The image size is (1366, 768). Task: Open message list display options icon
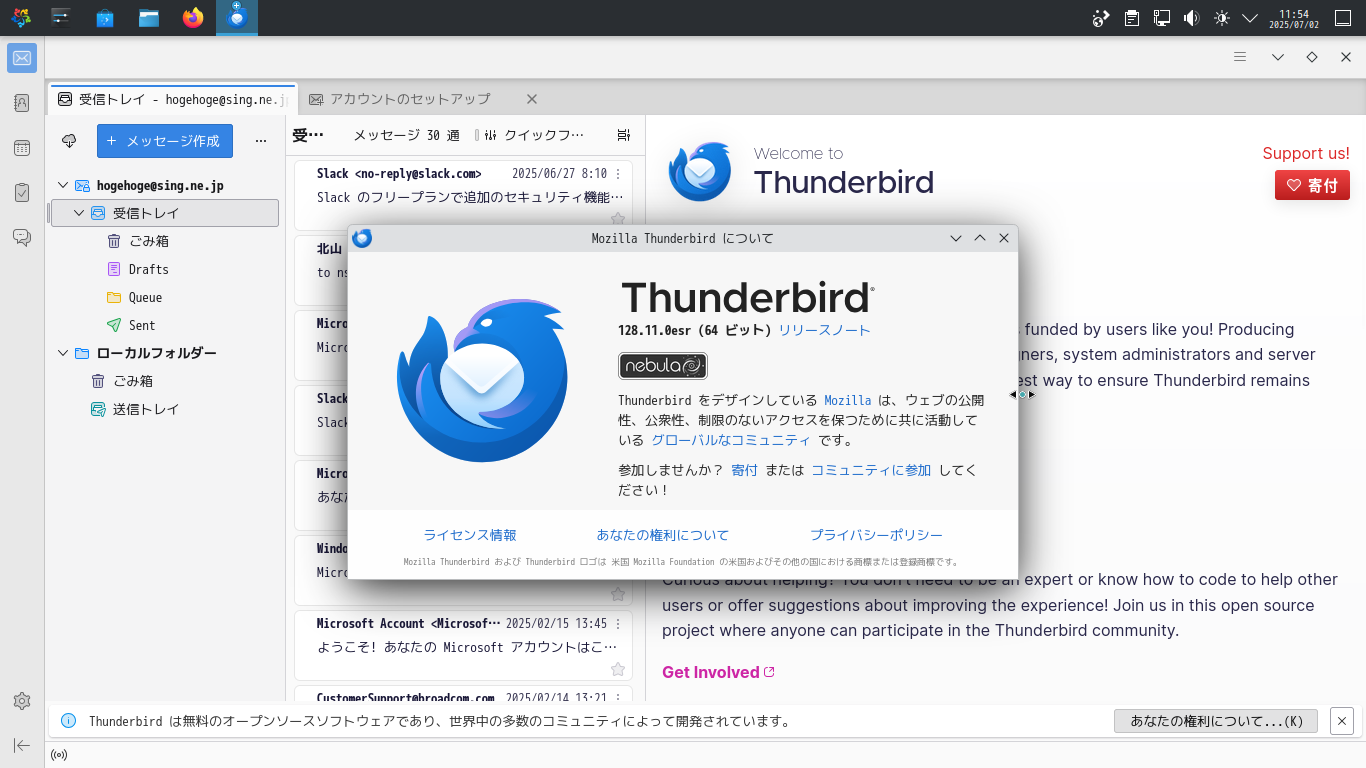(624, 135)
